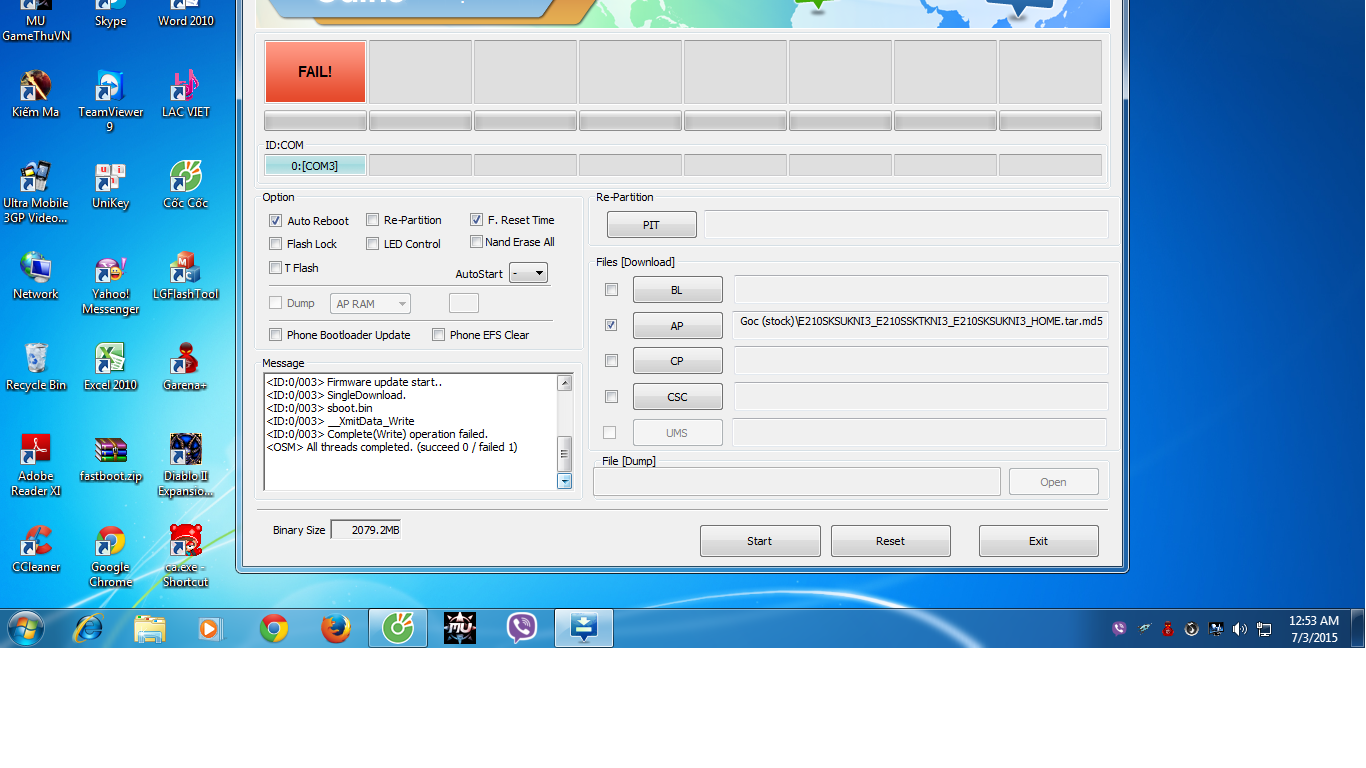The height and width of the screenshot is (768, 1366).
Task: Open the AP RAM dump dropdown
Action: coord(370,304)
